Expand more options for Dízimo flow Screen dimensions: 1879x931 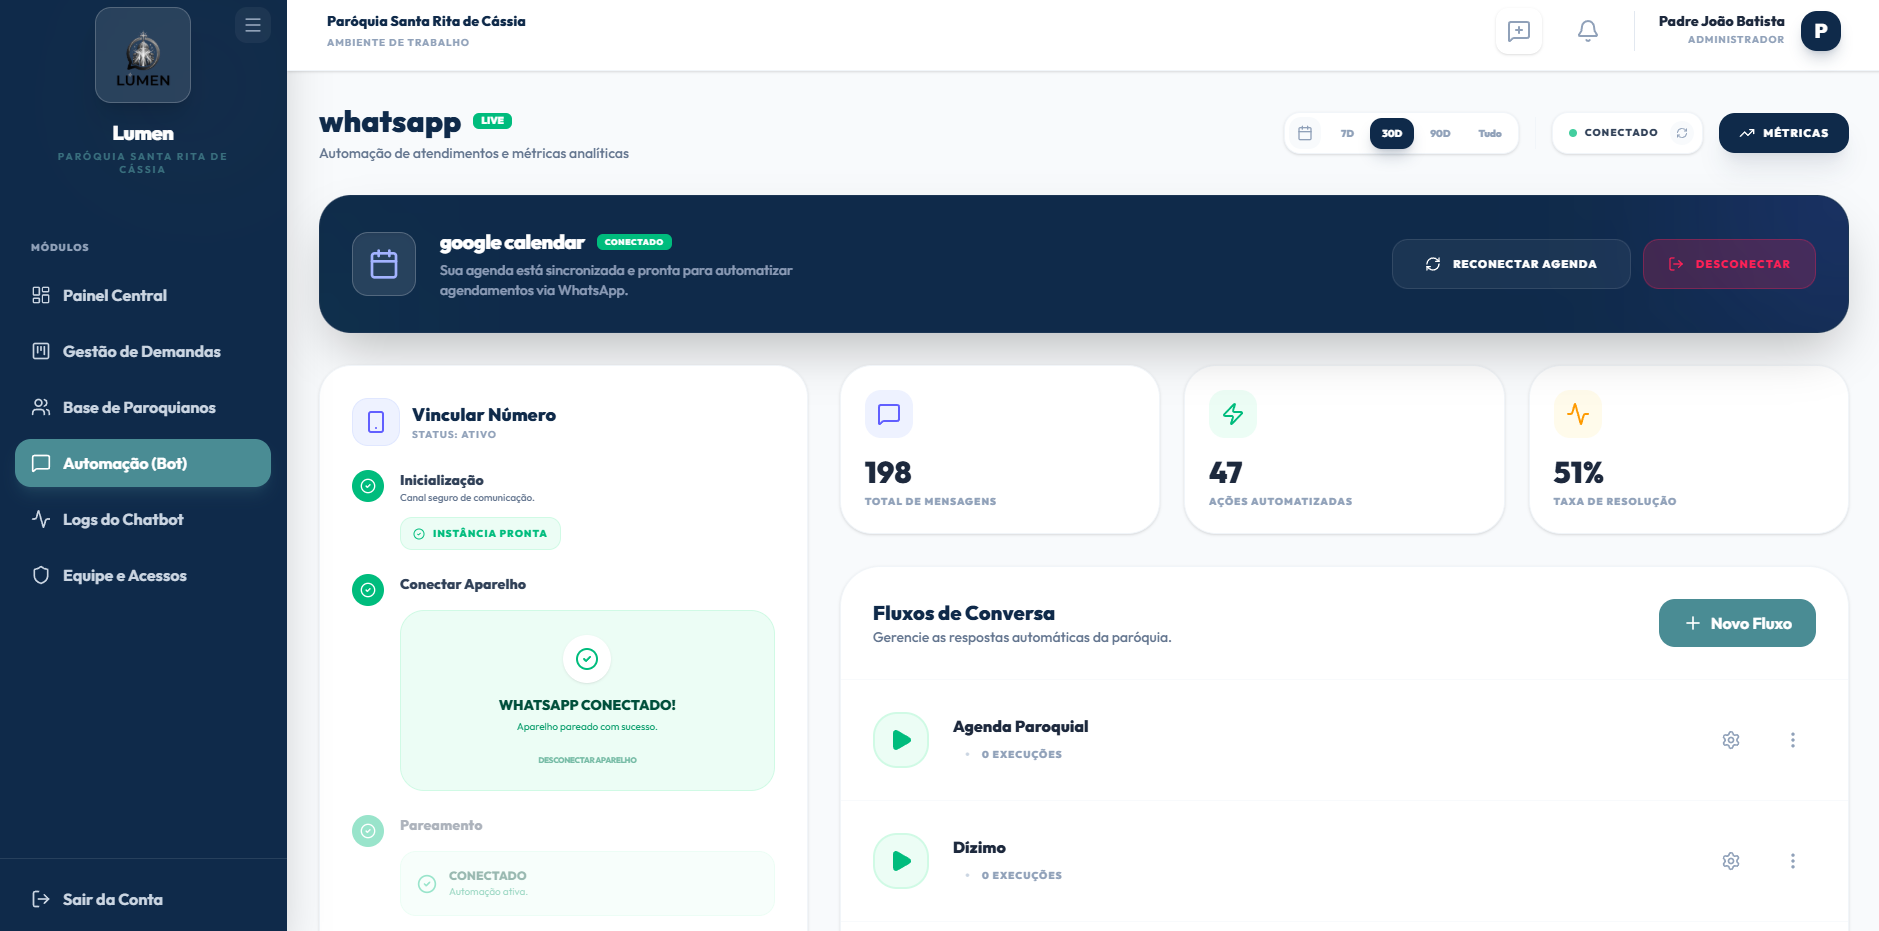point(1792,861)
